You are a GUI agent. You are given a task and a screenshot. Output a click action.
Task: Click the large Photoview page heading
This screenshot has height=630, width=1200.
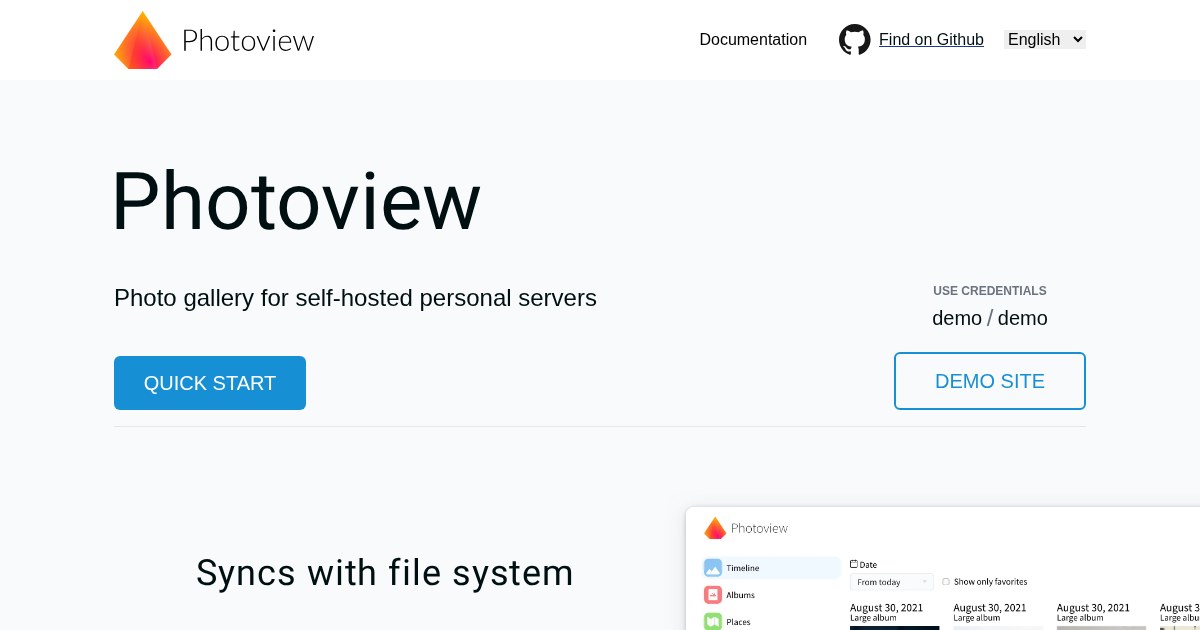point(296,201)
